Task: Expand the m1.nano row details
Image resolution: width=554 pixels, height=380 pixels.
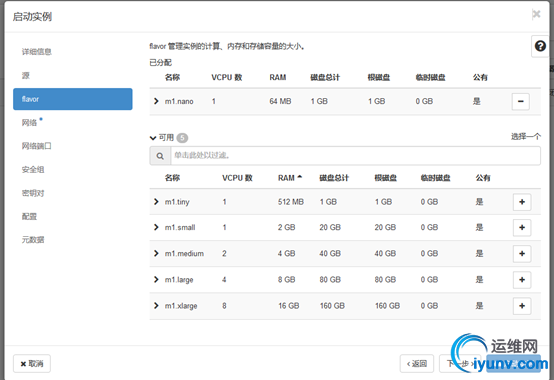Action: pyautogui.click(x=156, y=101)
